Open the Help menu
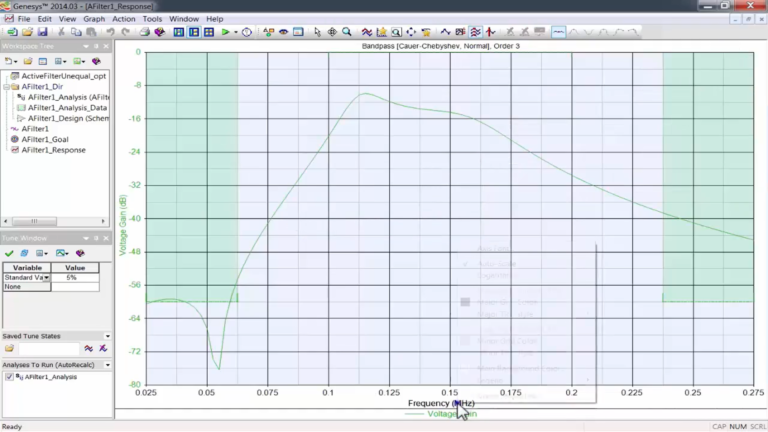Image resolution: width=768 pixels, height=432 pixels. point(215,19)
